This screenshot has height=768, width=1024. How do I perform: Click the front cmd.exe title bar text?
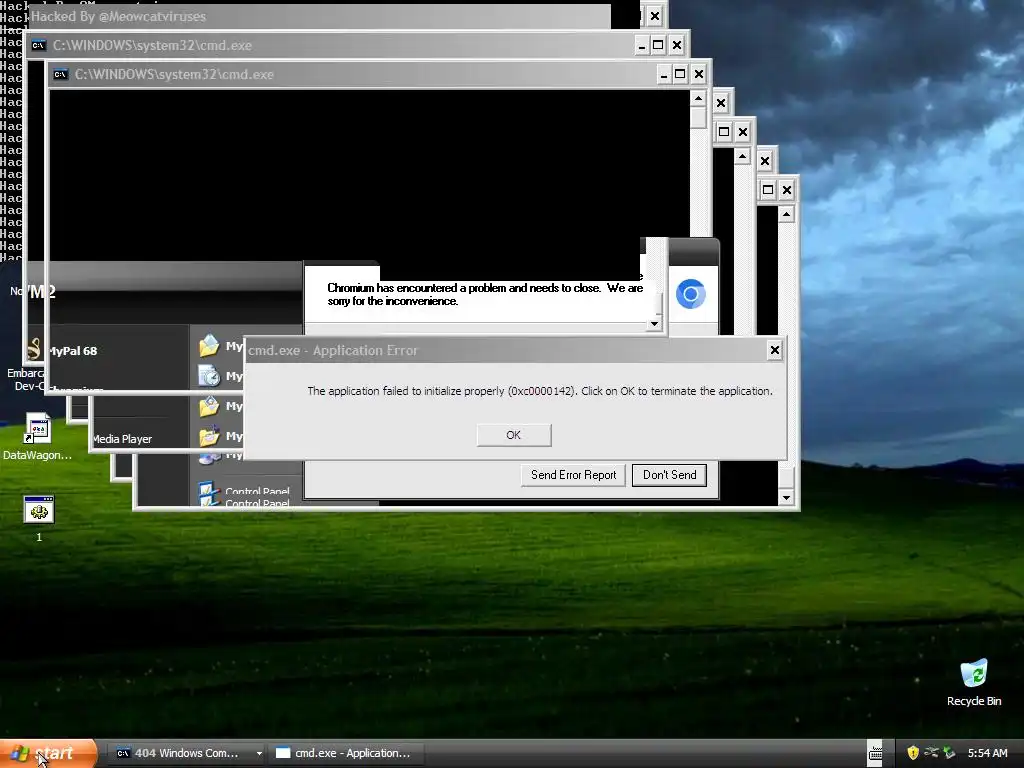(x=174, y=74)
